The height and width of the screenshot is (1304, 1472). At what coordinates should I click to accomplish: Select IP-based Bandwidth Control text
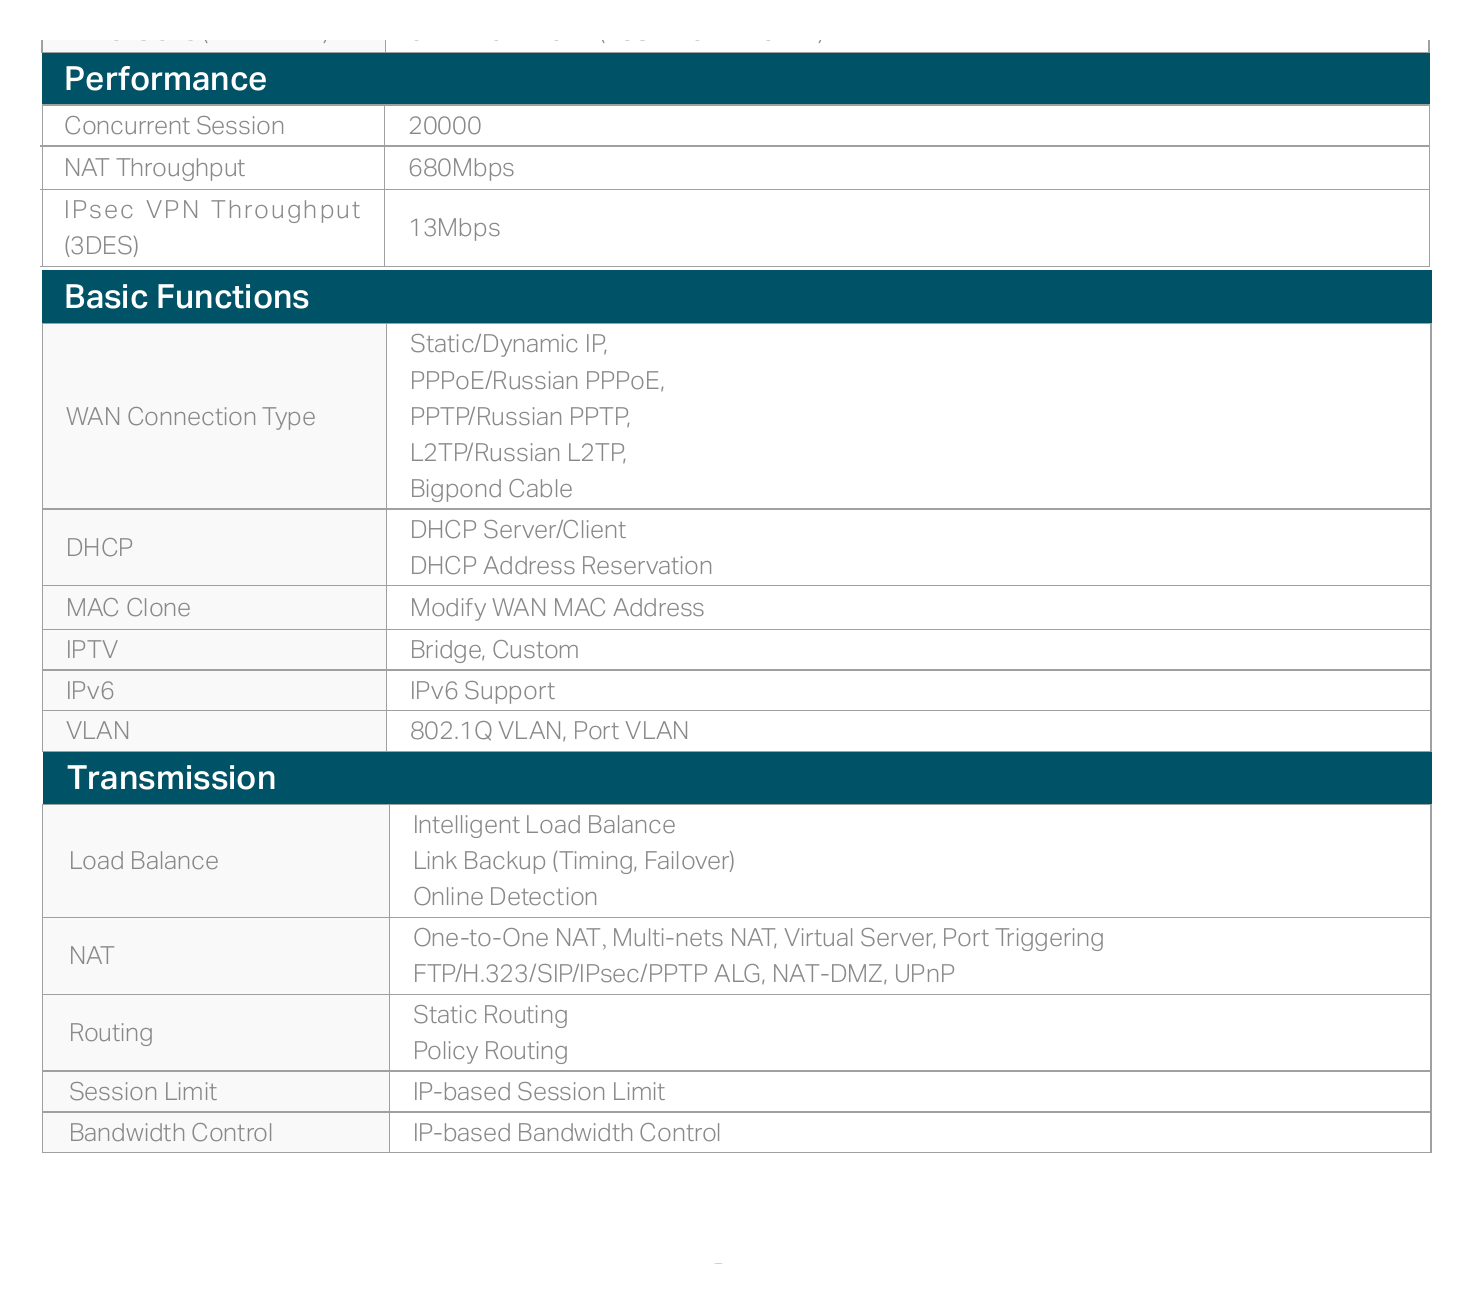(567, 1133)
